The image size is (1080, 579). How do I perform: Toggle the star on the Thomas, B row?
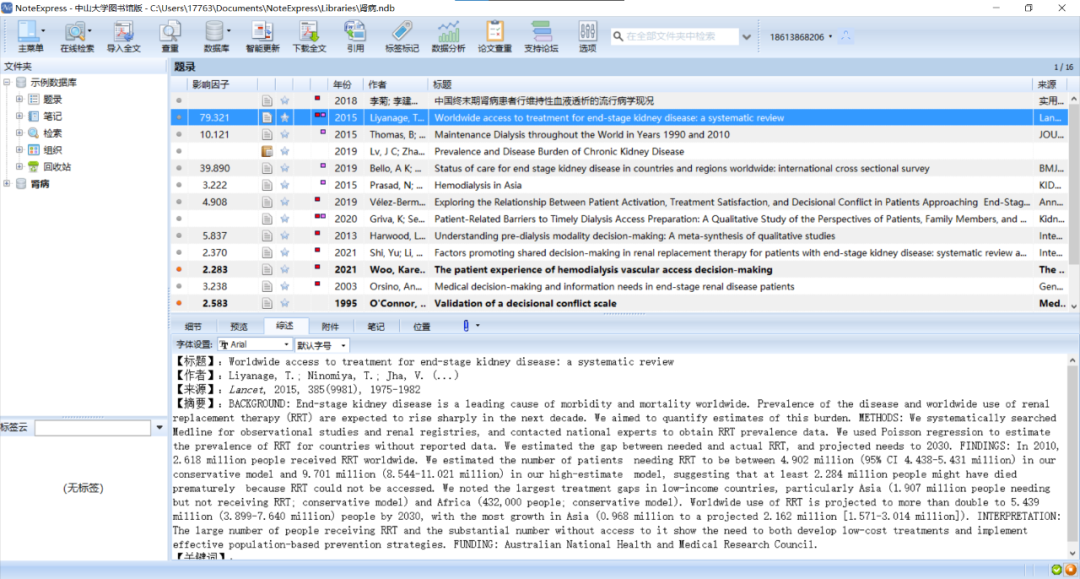click(x=284, y=135)
